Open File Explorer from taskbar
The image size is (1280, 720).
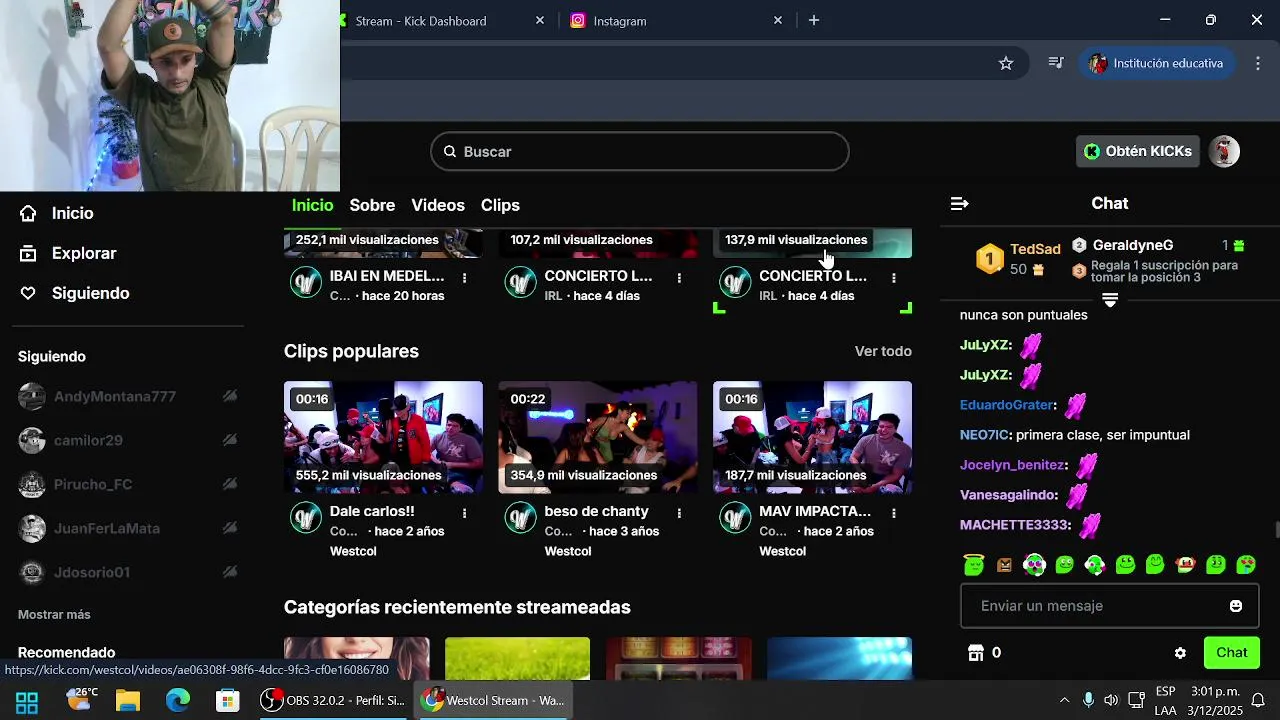coord(128,701)
